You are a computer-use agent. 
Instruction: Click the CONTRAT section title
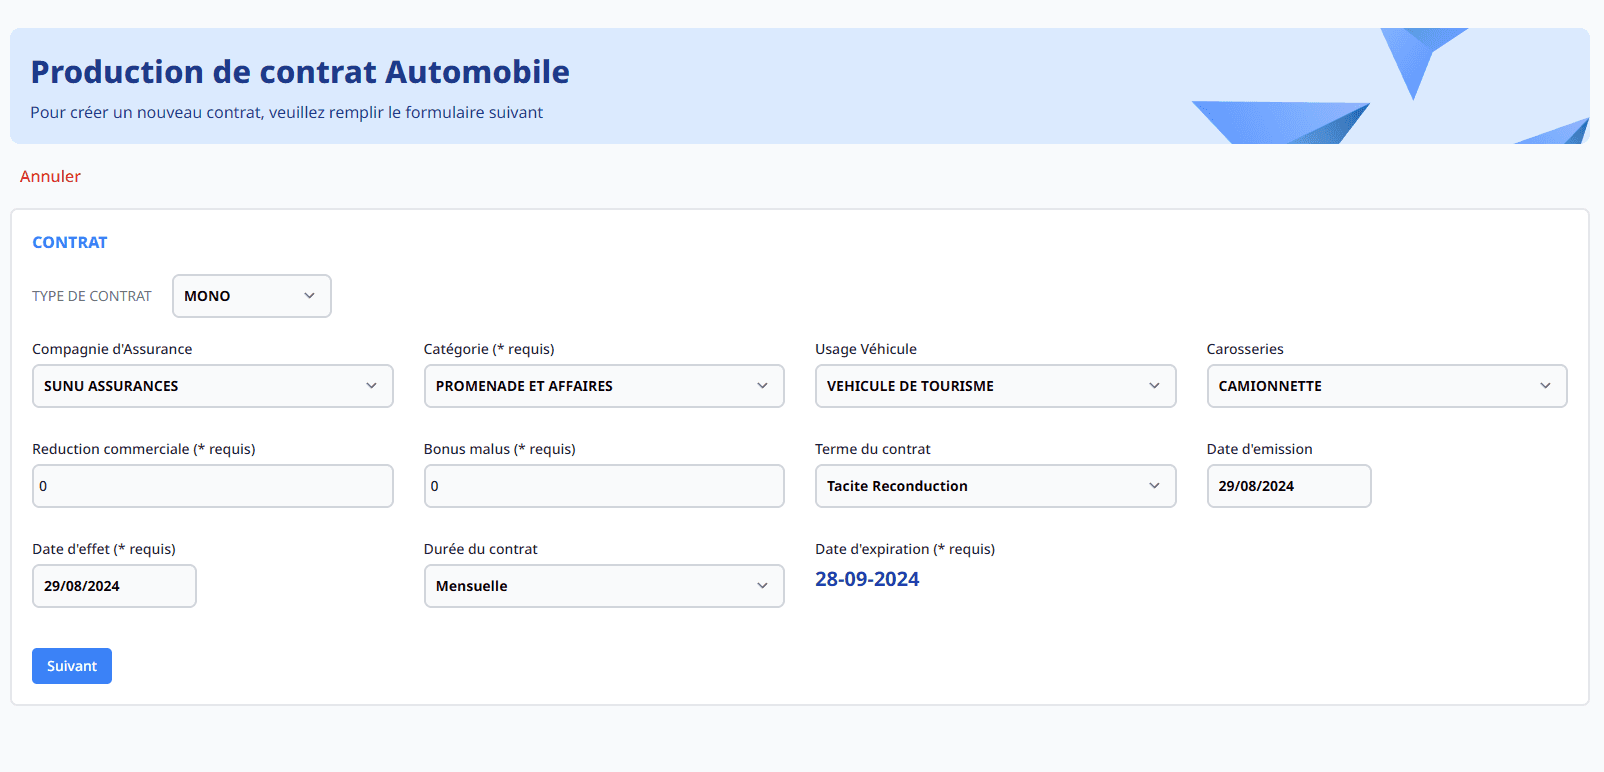pos(70,242)
